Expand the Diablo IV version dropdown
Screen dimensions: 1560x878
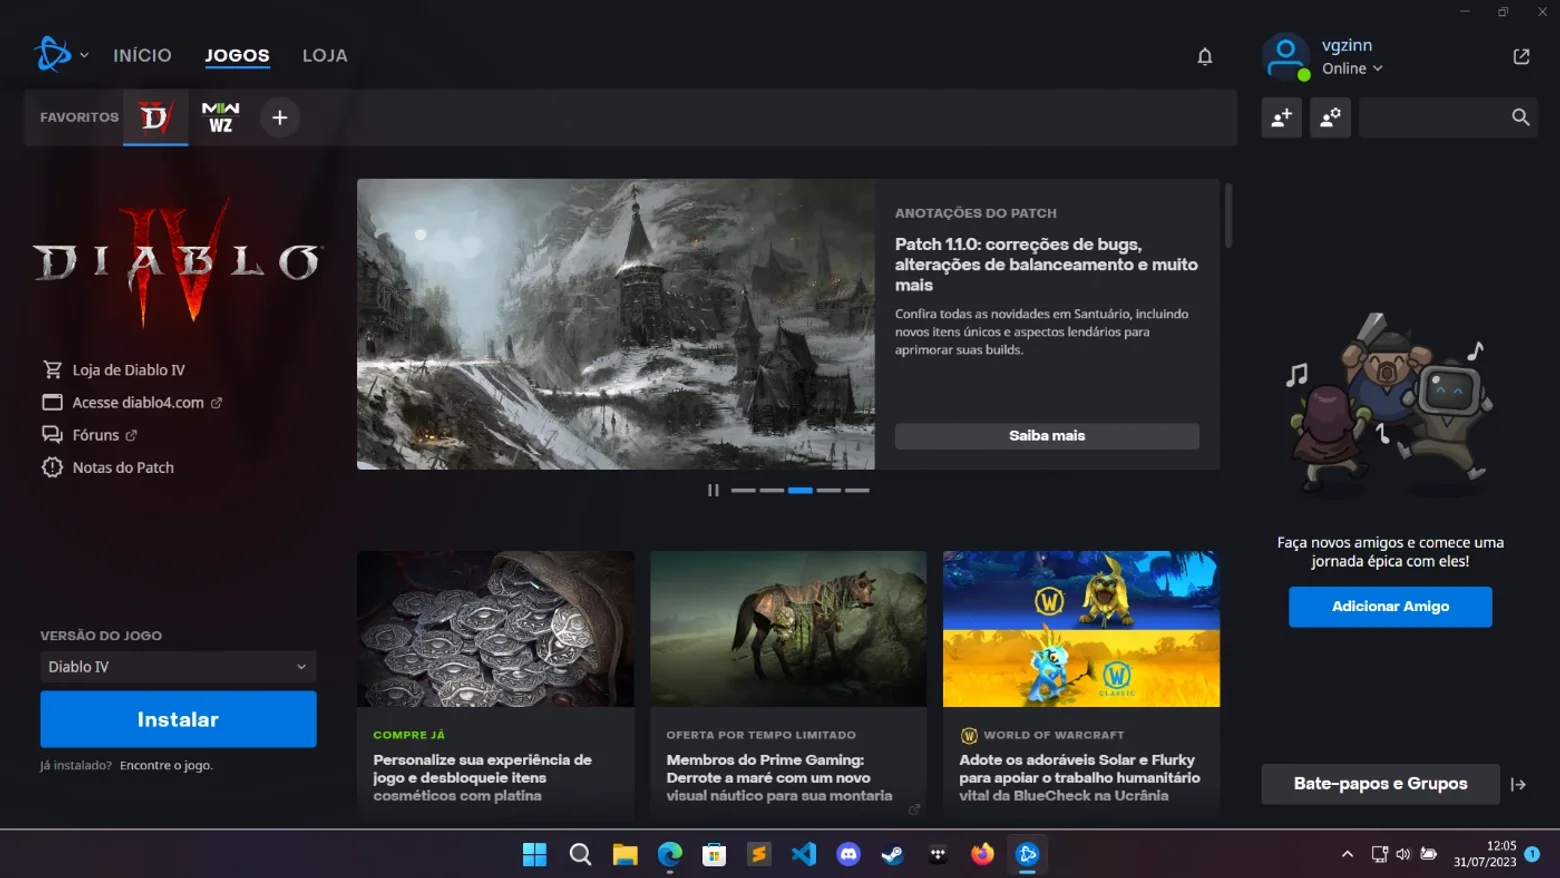pos(178,667)
